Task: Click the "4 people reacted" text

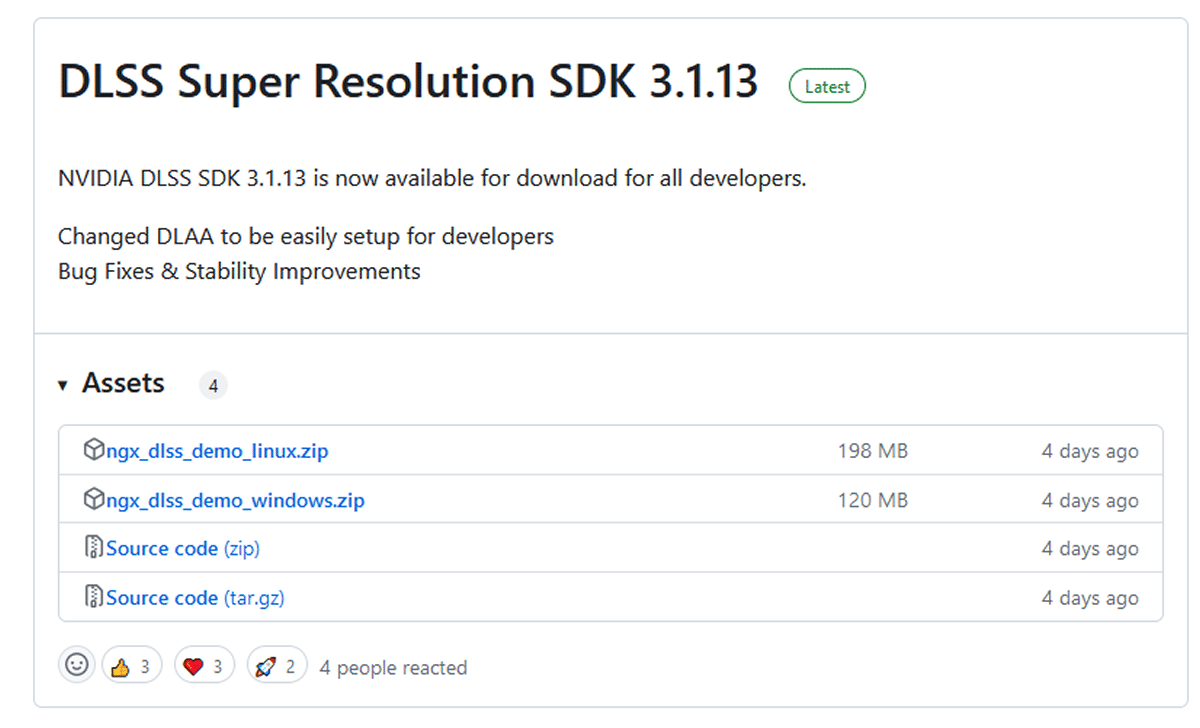Action: pyautogui.click(x=393, y=667)
